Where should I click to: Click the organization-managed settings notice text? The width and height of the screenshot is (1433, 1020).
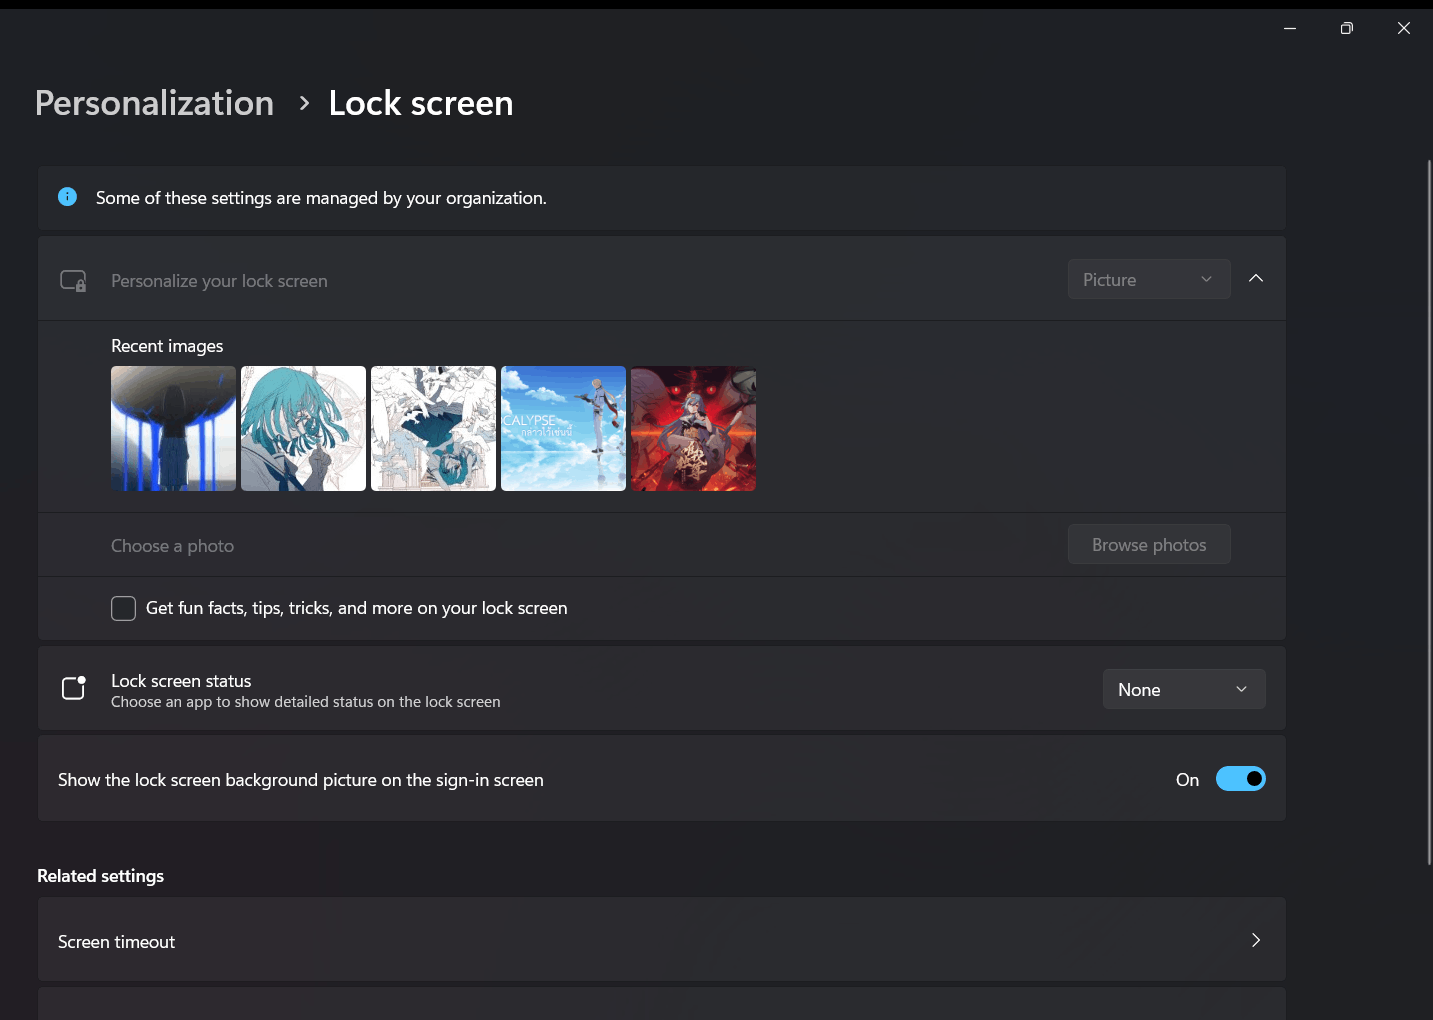(x=321, y=198)
